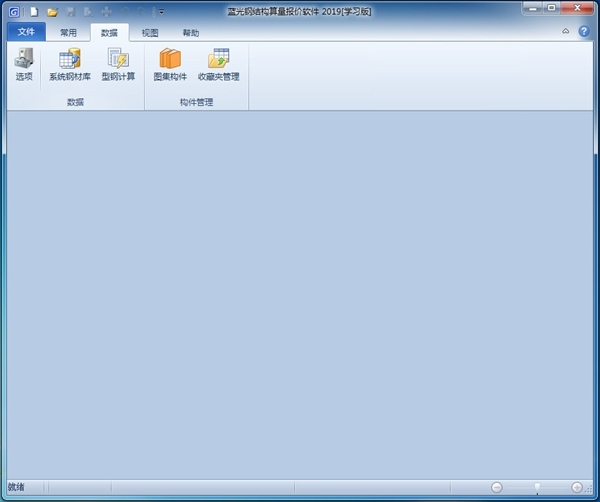Zoom in with the plus button
The image size is (600, 502).
point(577,487)
